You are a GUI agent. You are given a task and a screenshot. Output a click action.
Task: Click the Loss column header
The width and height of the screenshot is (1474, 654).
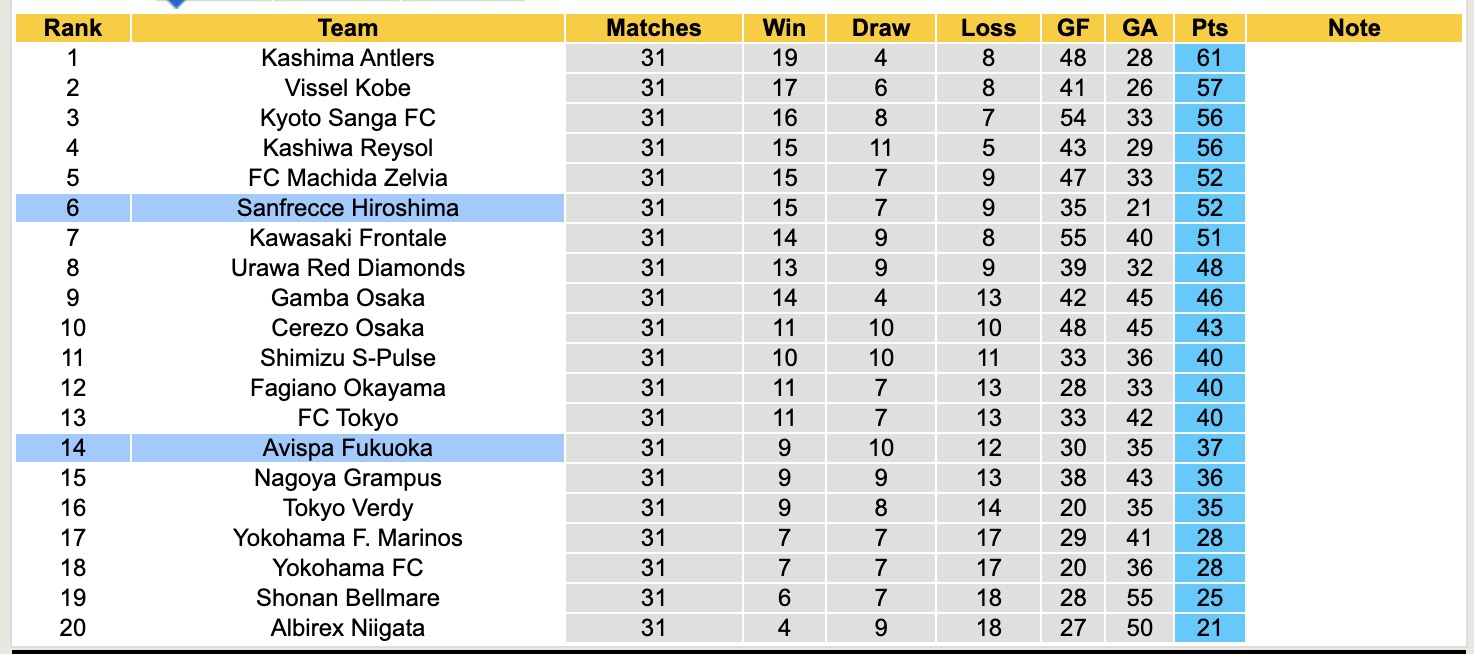(x=988, y=28)
